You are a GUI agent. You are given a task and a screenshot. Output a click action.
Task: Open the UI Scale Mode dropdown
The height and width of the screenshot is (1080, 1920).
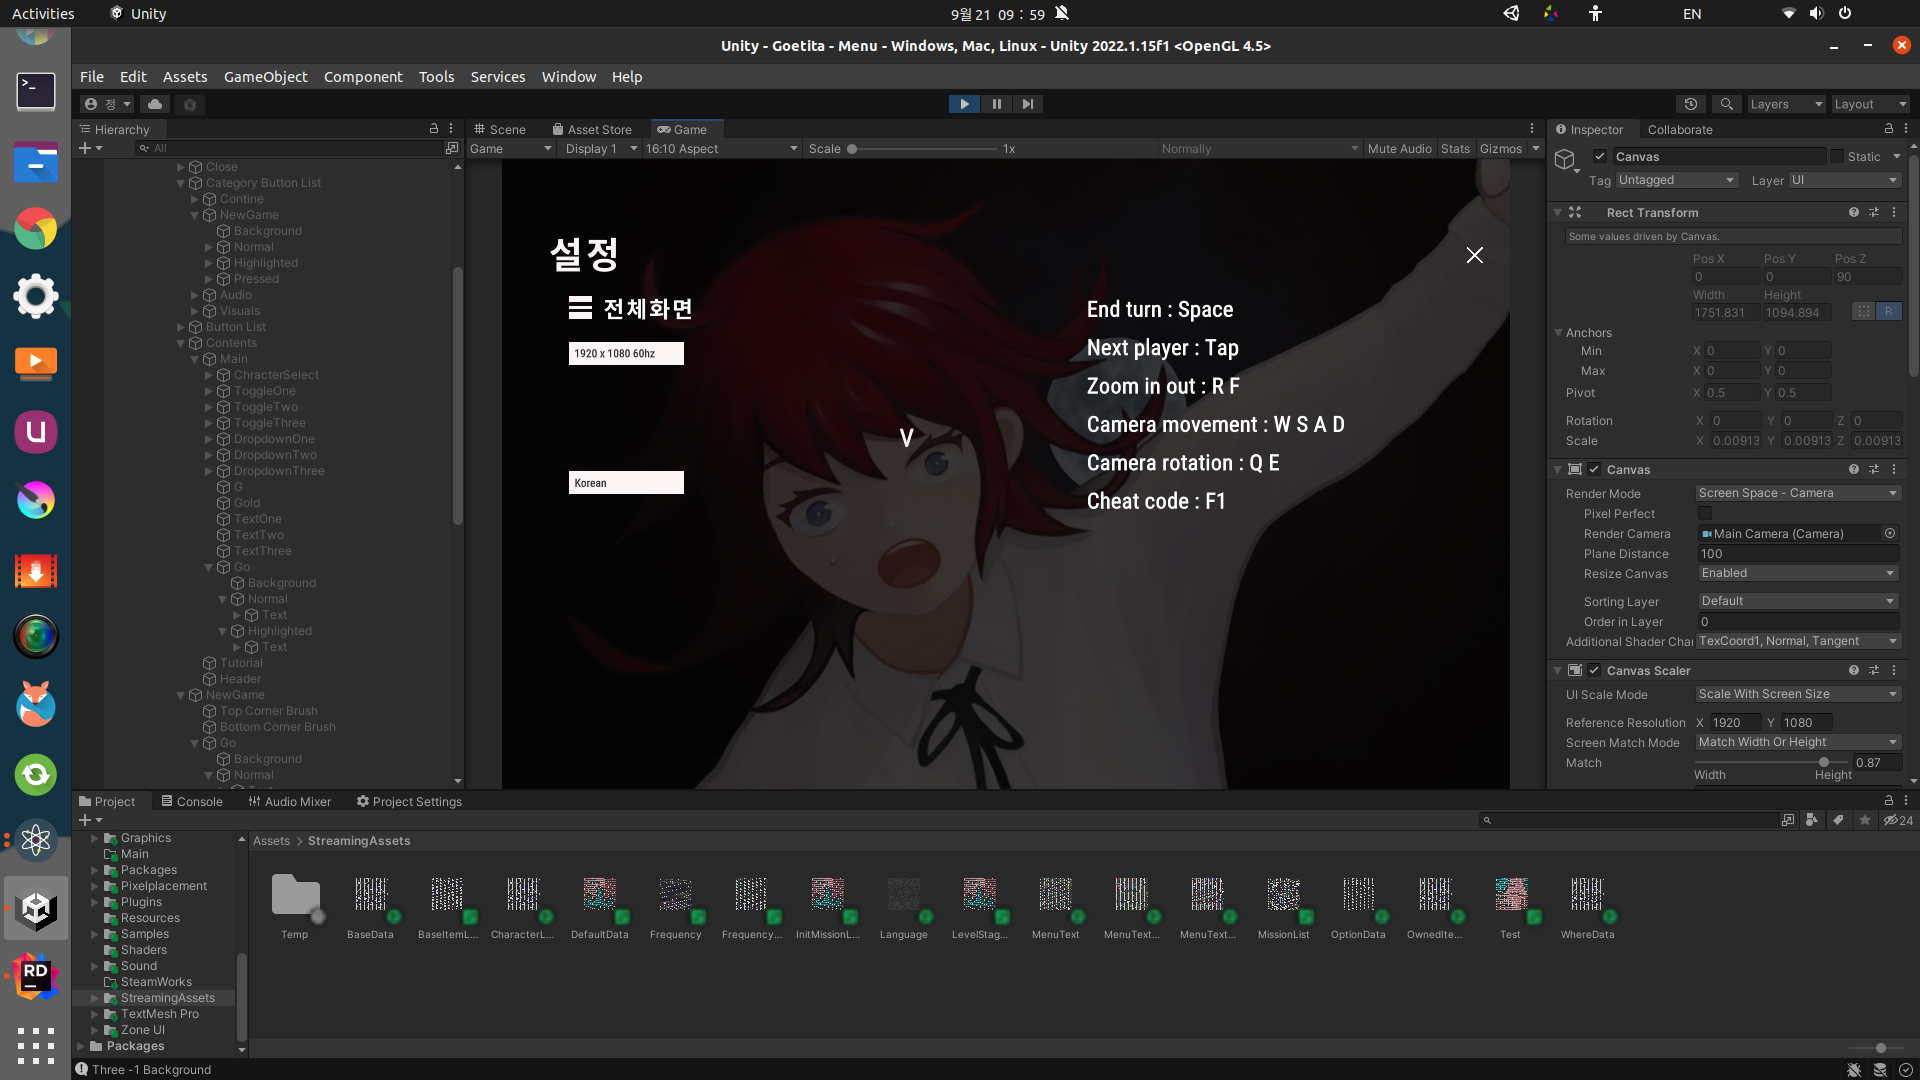pos(1798,694)
